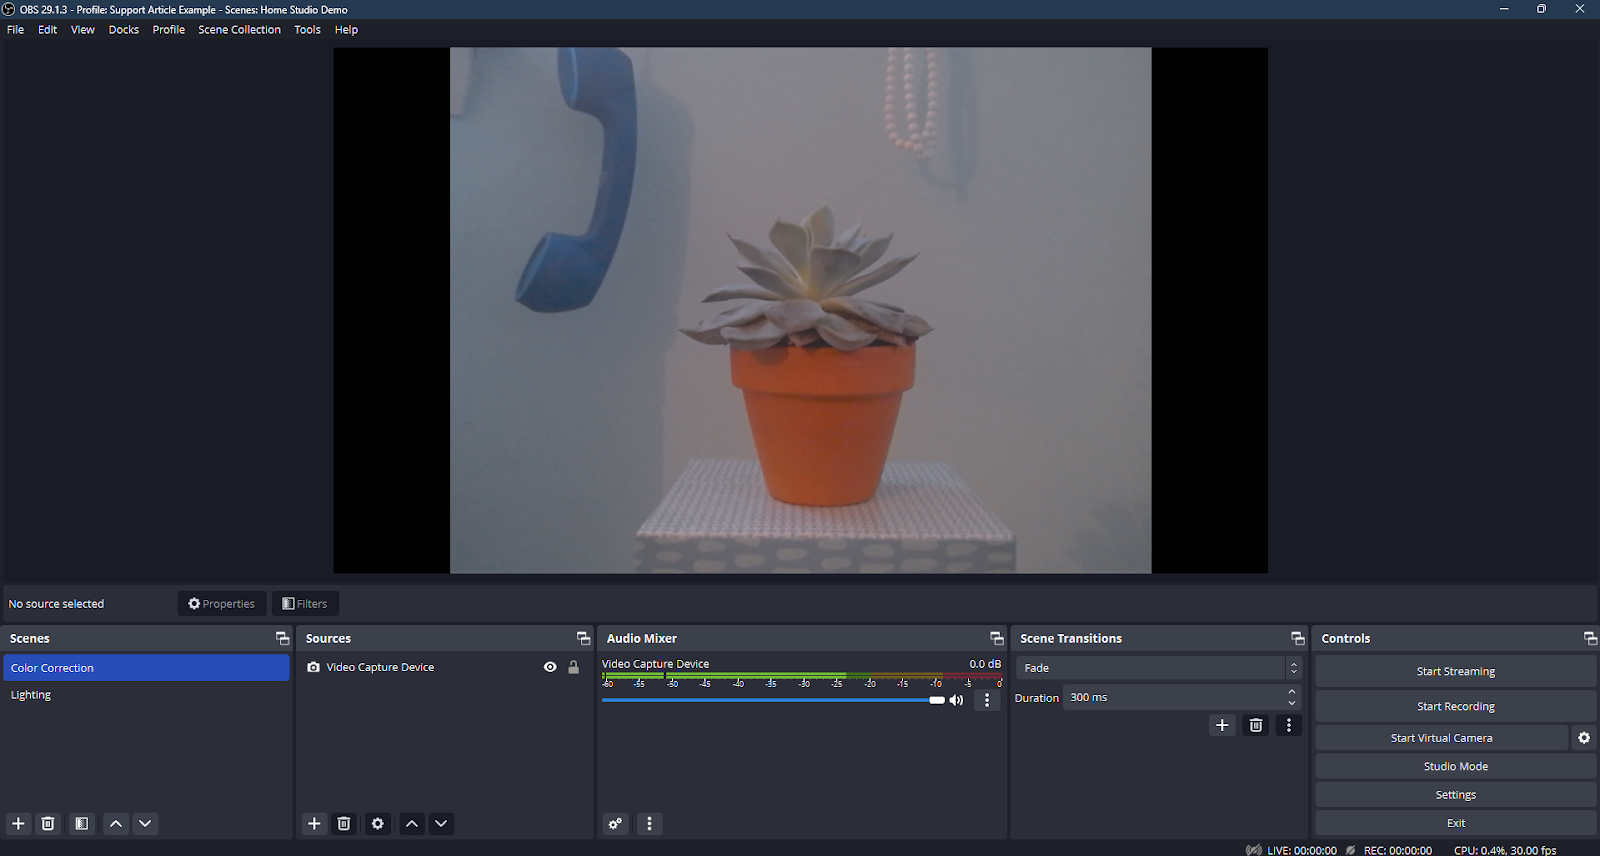Move scene up arrow in Scenes dock

click(116, 824)
